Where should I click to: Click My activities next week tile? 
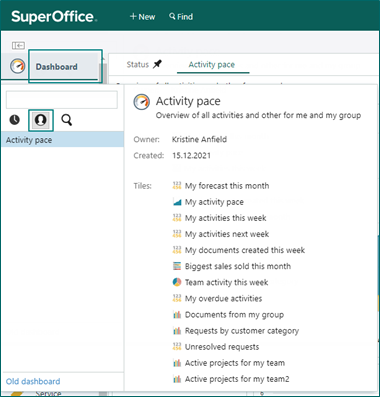click(x=227, y=234)
